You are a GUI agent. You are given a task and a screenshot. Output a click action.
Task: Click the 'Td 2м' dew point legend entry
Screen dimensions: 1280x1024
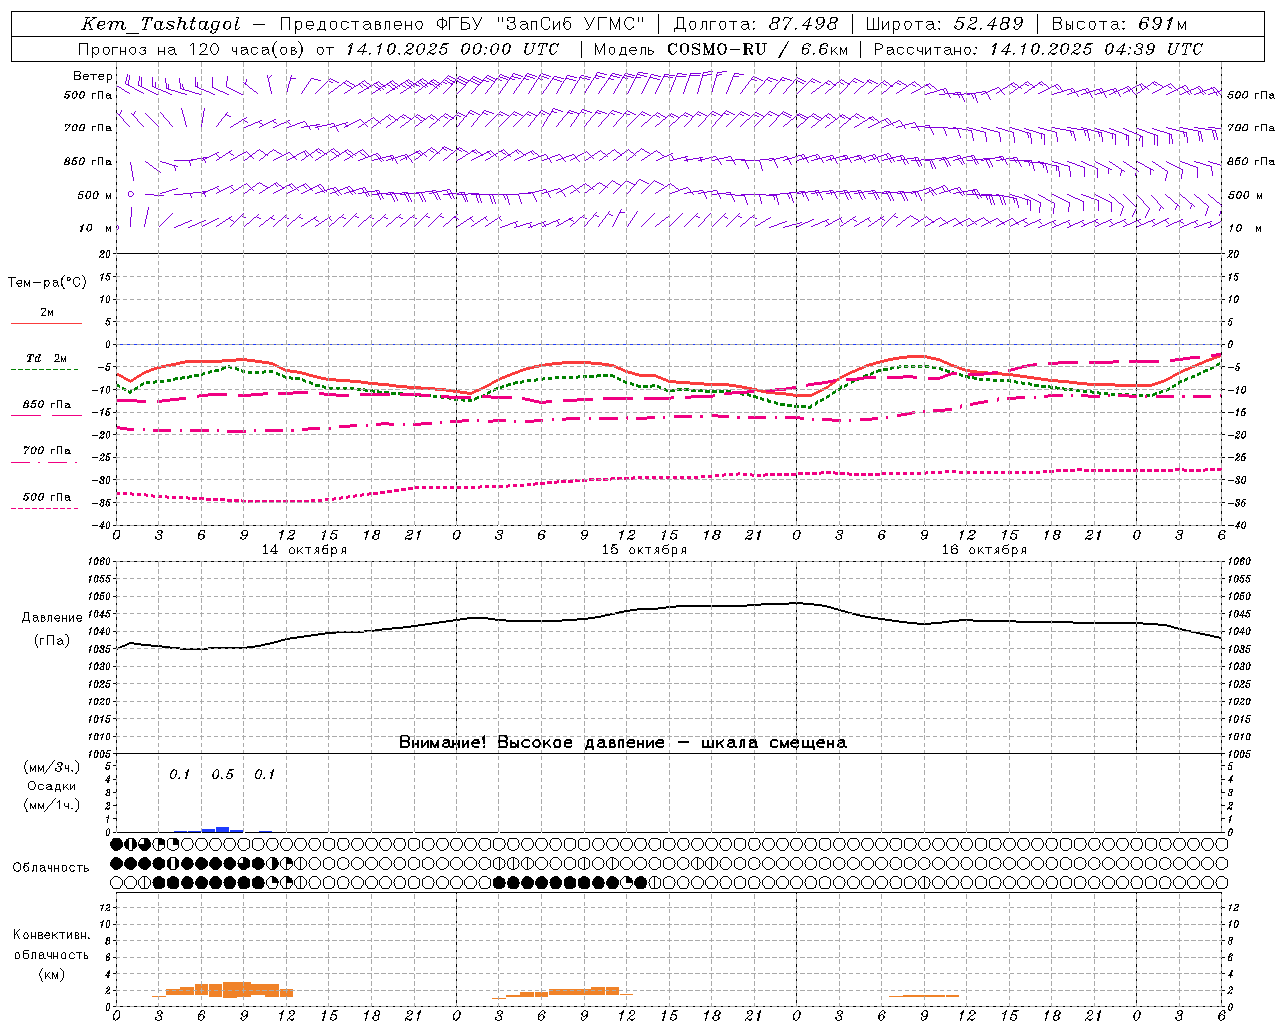(x=46, y=358)
